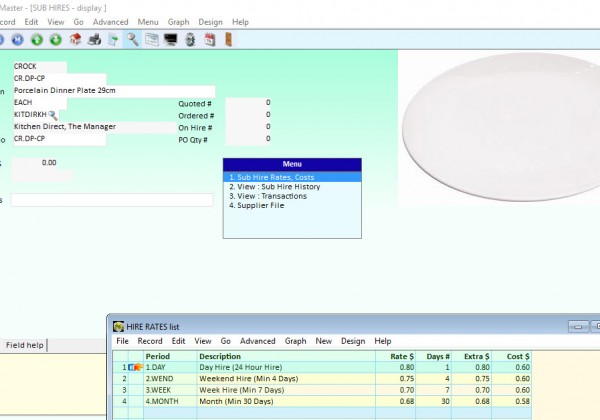Click the Period column header

coord(170,357)
